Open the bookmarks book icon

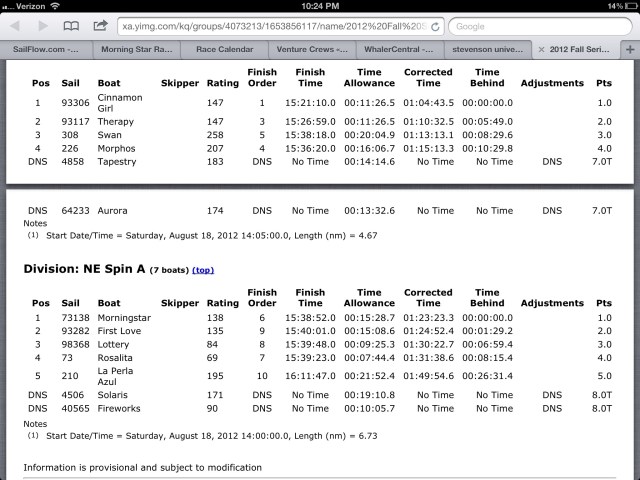pyautogui.click(x=71, y=26)
